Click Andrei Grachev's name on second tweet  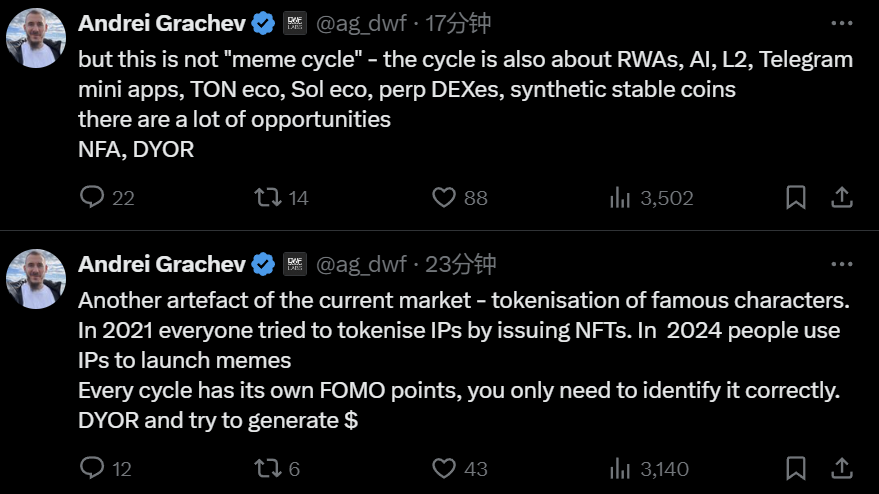(x=161, y=264)
